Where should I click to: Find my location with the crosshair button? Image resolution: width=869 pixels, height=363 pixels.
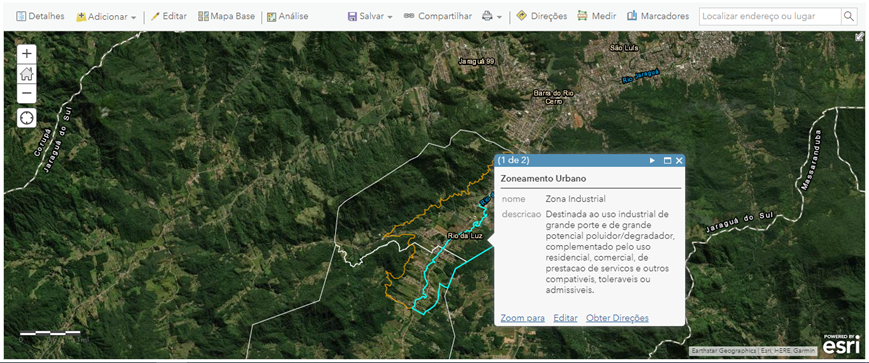(27, 118)
